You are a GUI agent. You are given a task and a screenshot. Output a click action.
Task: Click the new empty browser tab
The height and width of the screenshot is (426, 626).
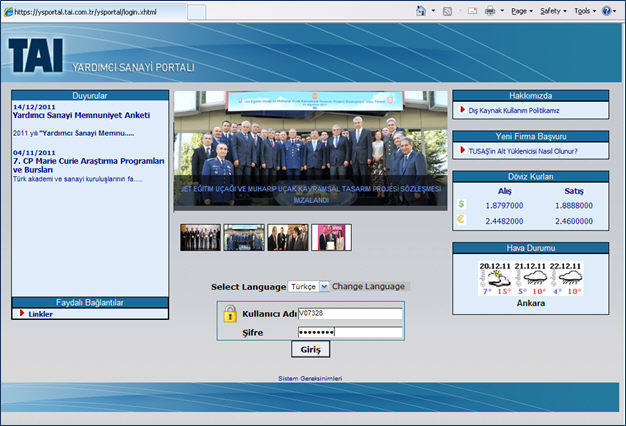196,12
